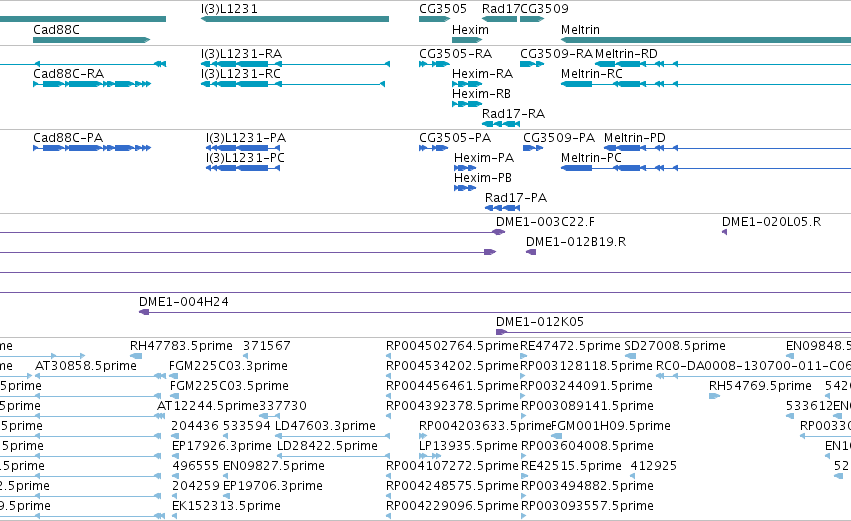Select the FGM001H09.5prime EST label

coord(611,426)
